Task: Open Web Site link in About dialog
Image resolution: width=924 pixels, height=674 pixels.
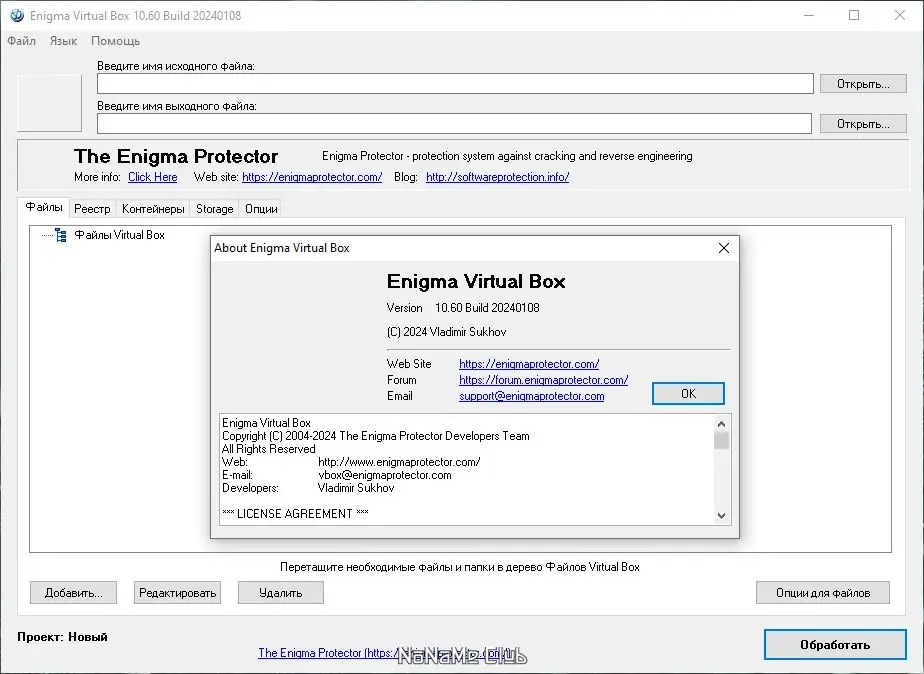Action: pos(529,364)
